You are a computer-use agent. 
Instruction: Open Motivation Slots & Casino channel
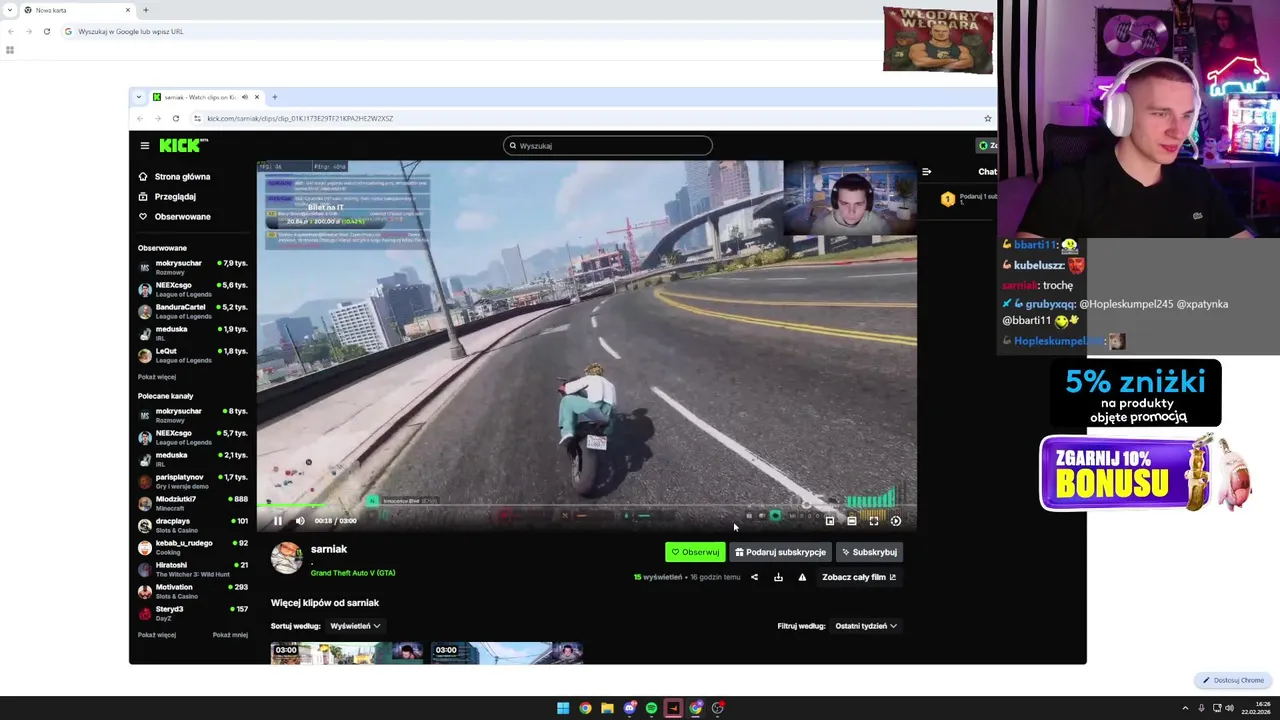193,591
